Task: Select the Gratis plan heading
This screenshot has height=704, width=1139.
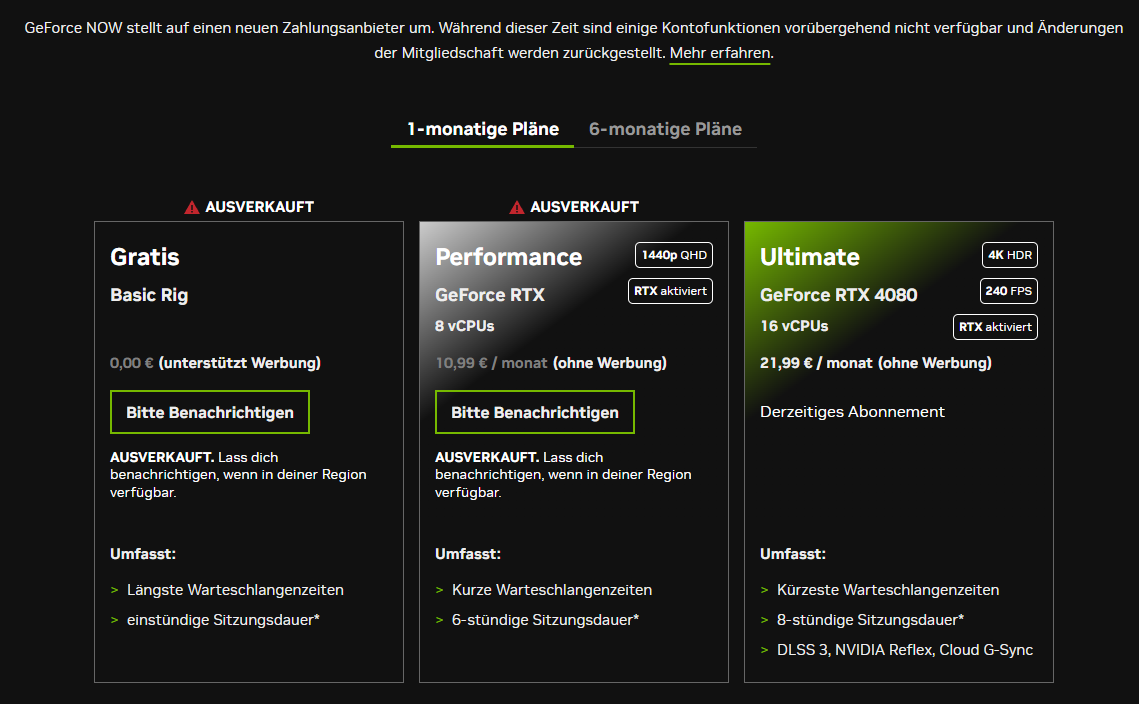Action: pos(145,256)
